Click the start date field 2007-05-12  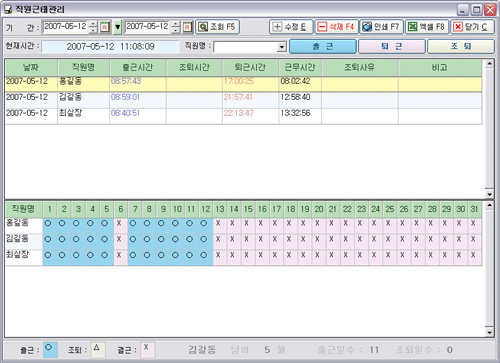66,27
